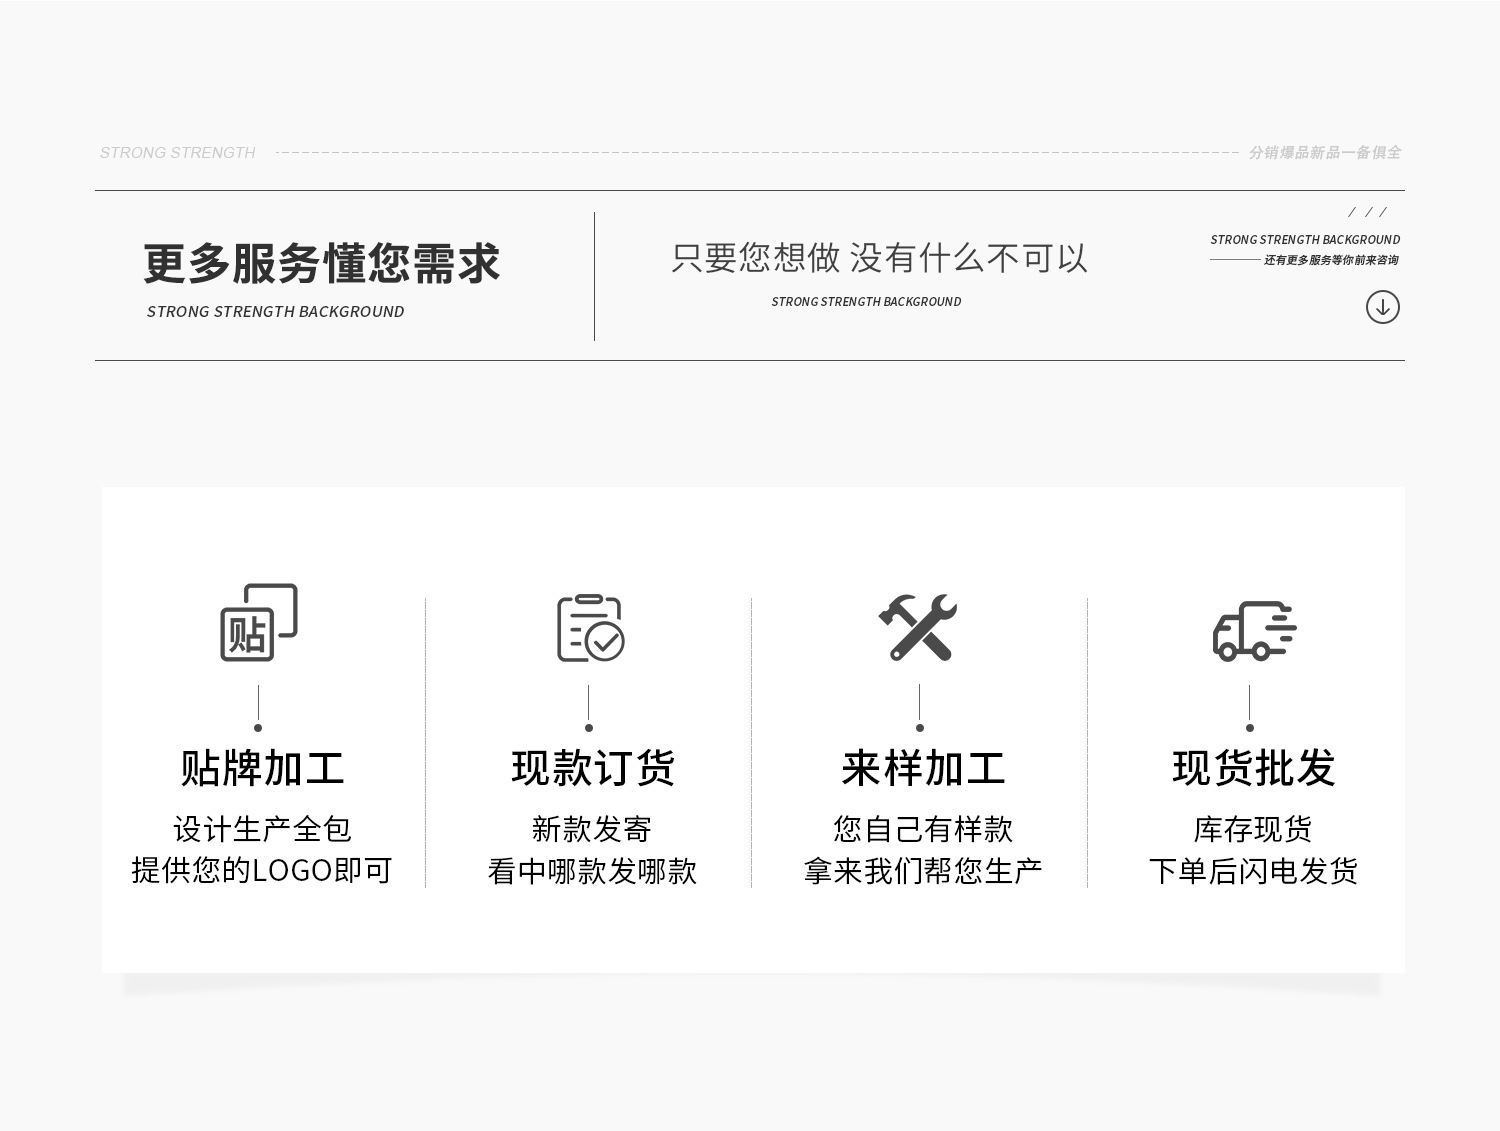Click the clipboard checklist icon
The image size is (1500, 1131).
[x=590, y=628]
